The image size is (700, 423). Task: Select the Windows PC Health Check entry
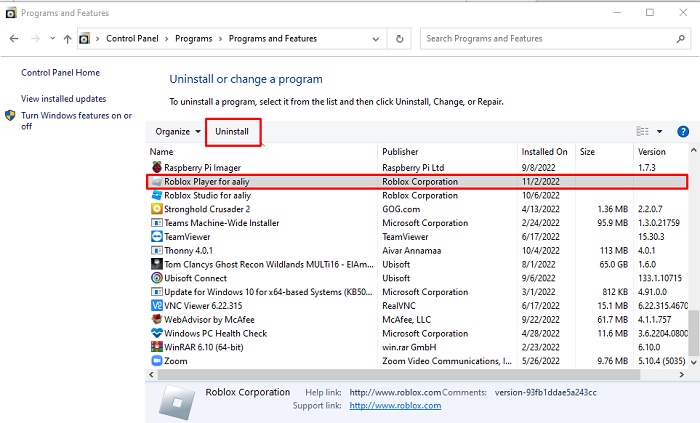point(215,334)
